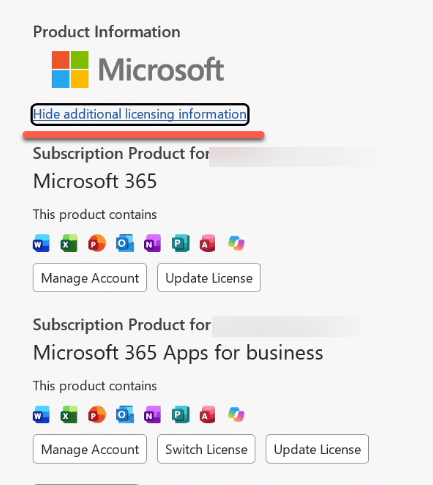Screen dimensions: 433x485
Task: Click Copilot icon under Microsoft 365
Action: pos(236,243)
